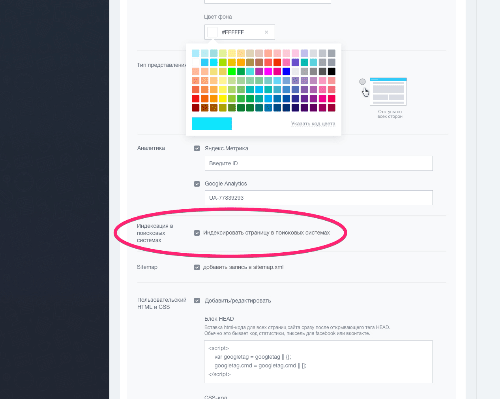Viewport: 500px width, 399px height.
Task: Open the specify color code link
Action: 313,124
